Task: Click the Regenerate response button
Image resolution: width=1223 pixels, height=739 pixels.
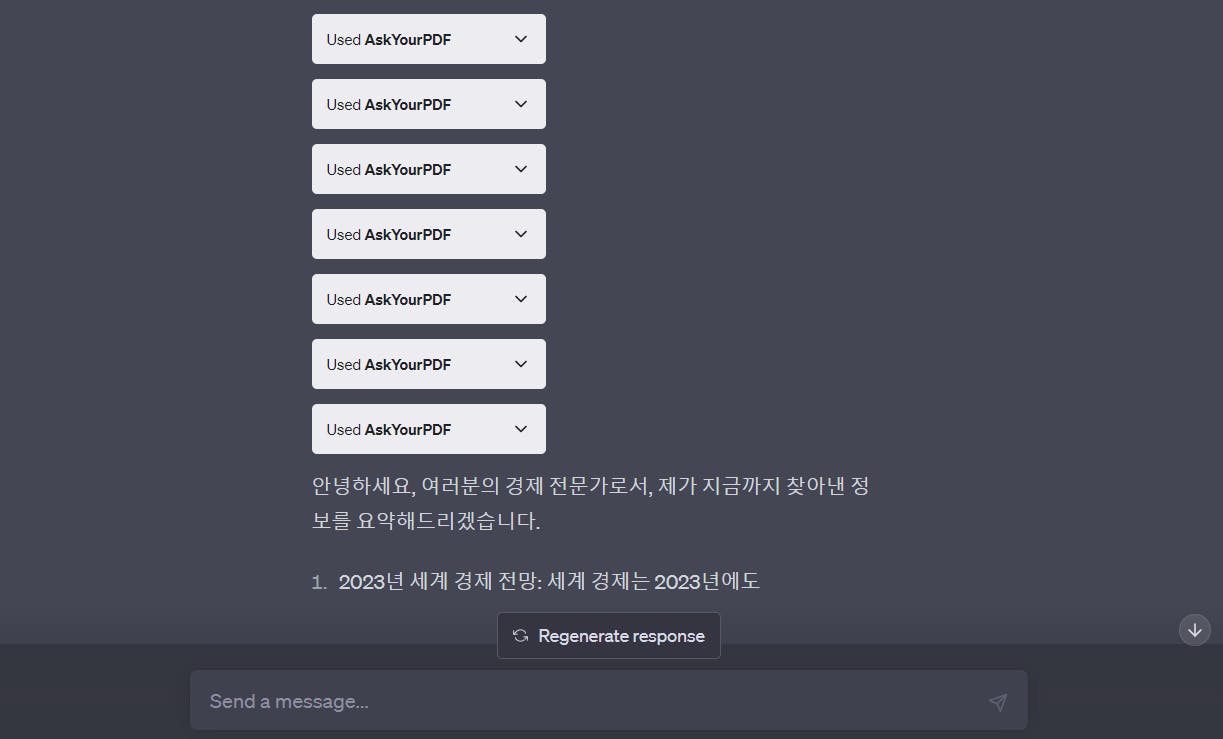Action: (x=608, y=636)
